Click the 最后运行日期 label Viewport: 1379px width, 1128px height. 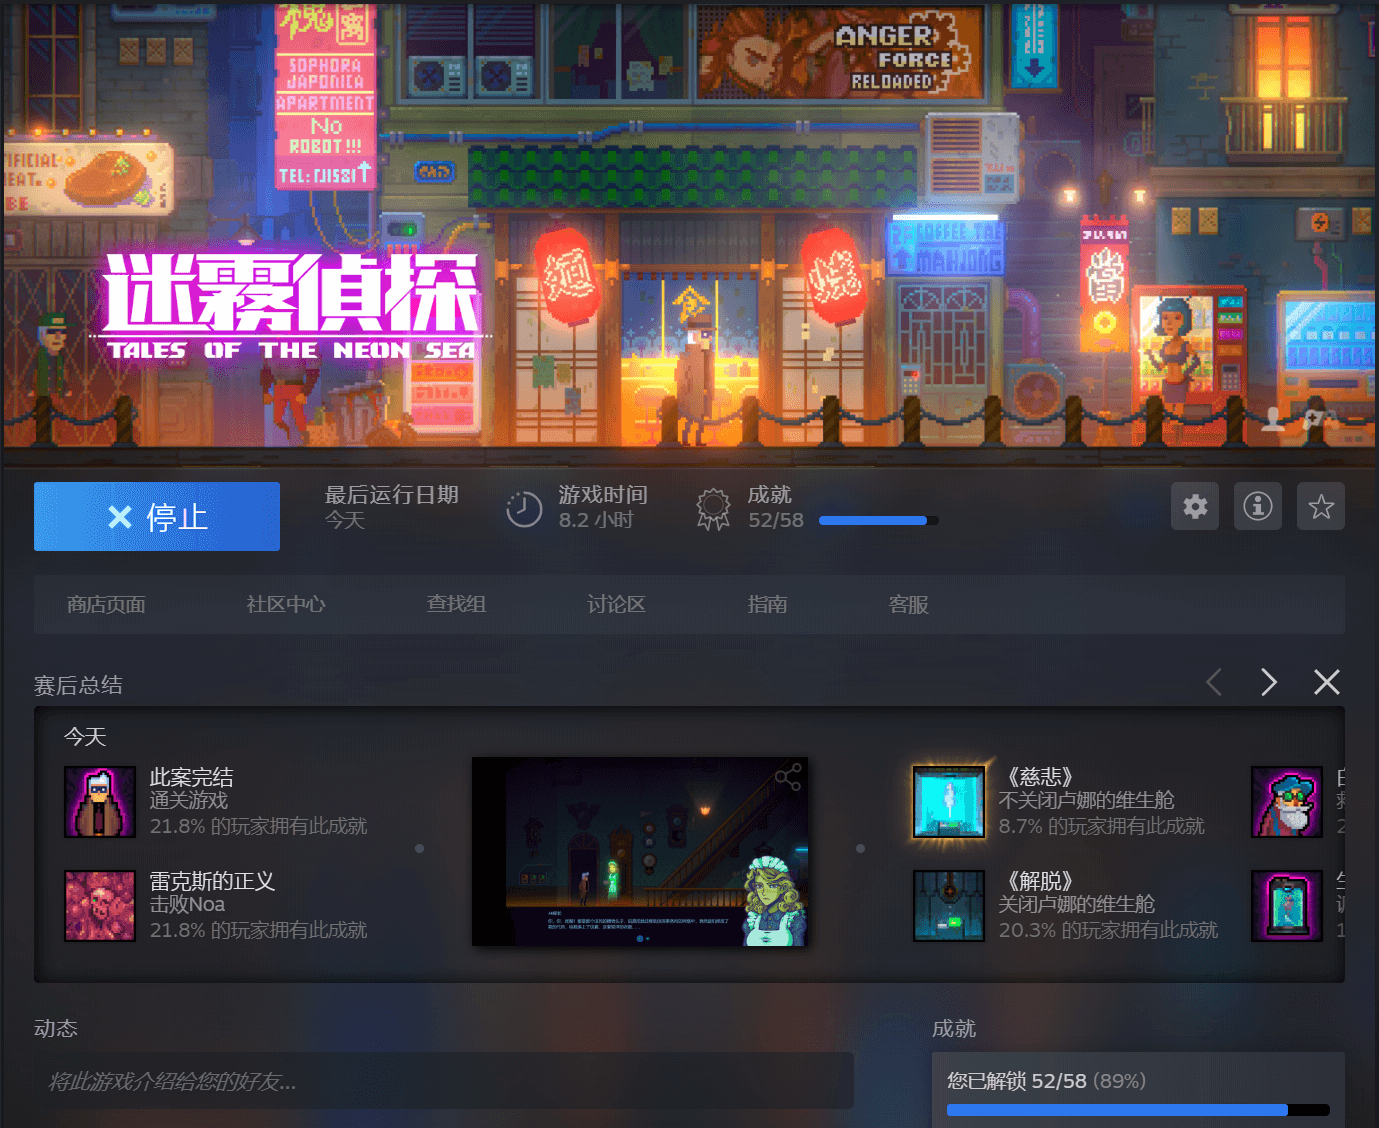392,495
